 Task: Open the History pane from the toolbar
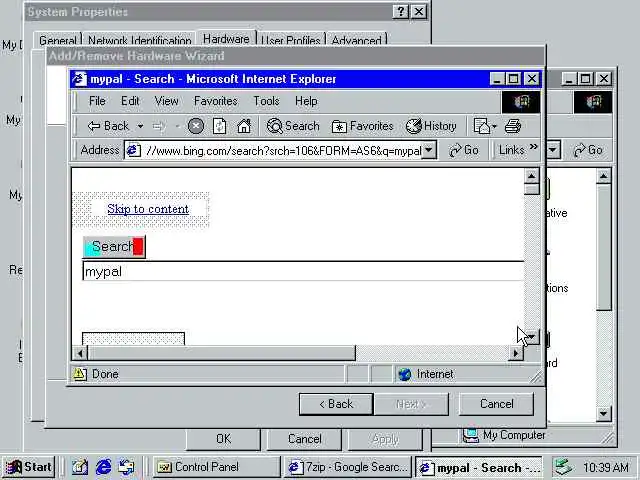(x=431, y=126)
